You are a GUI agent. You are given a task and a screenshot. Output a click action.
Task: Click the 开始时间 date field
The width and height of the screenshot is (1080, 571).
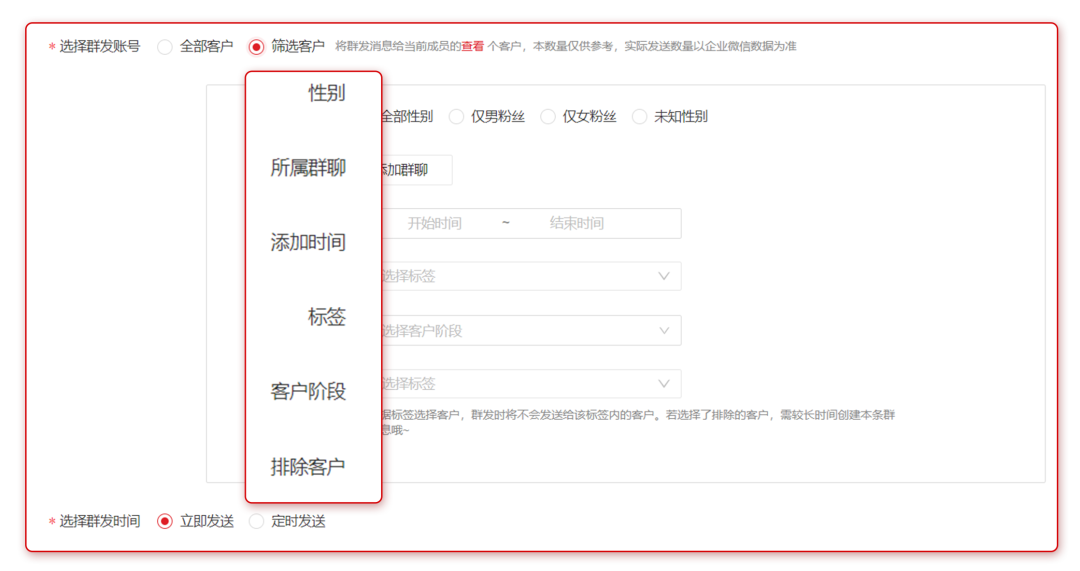tap(435, 223)
